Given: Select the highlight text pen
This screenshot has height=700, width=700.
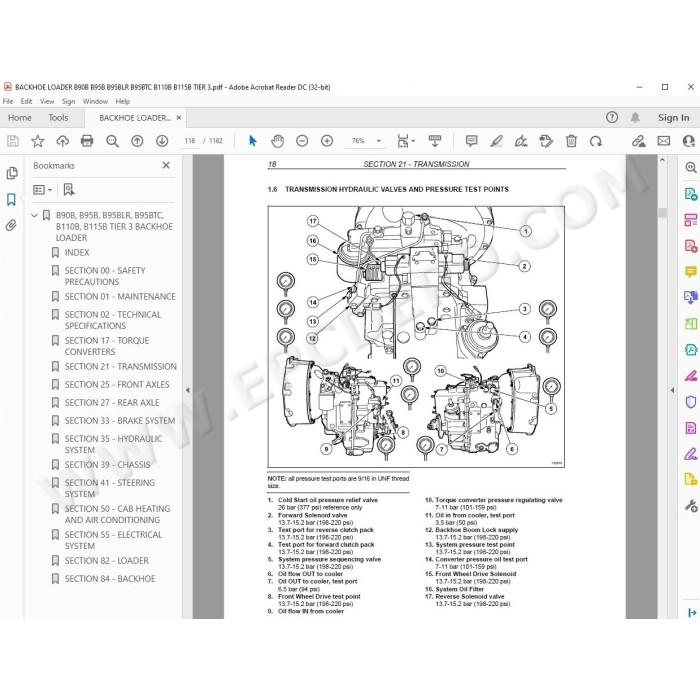Looking at the screenshot, I should tap(496, 141).
